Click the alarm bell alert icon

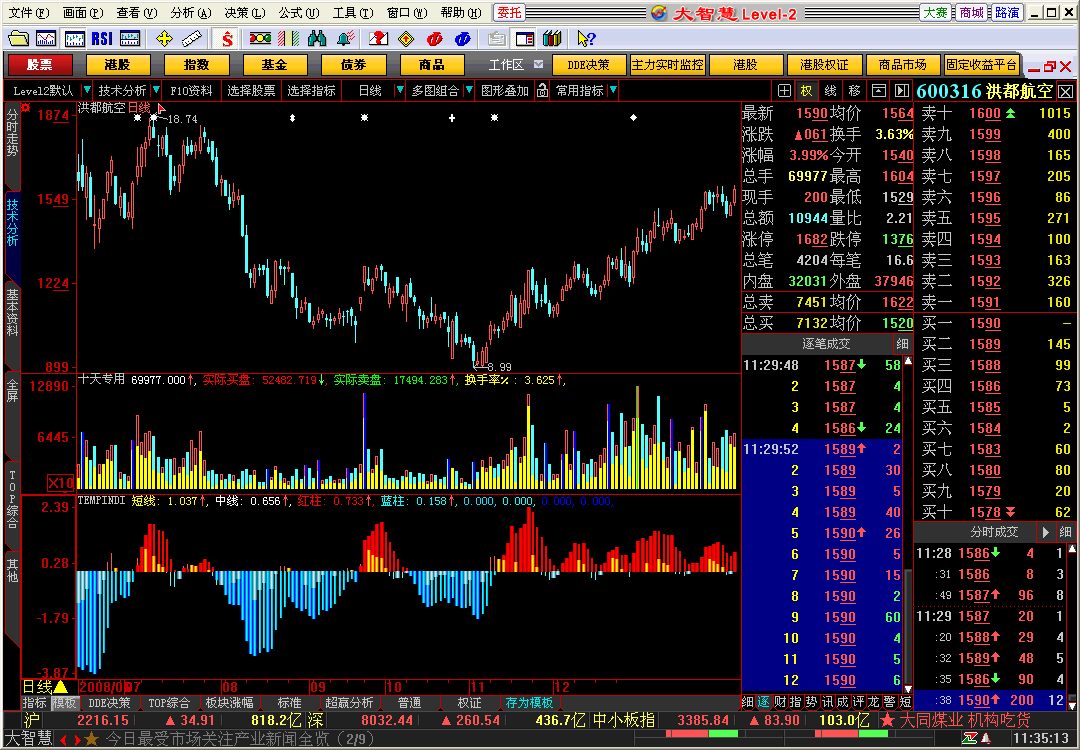345,39
